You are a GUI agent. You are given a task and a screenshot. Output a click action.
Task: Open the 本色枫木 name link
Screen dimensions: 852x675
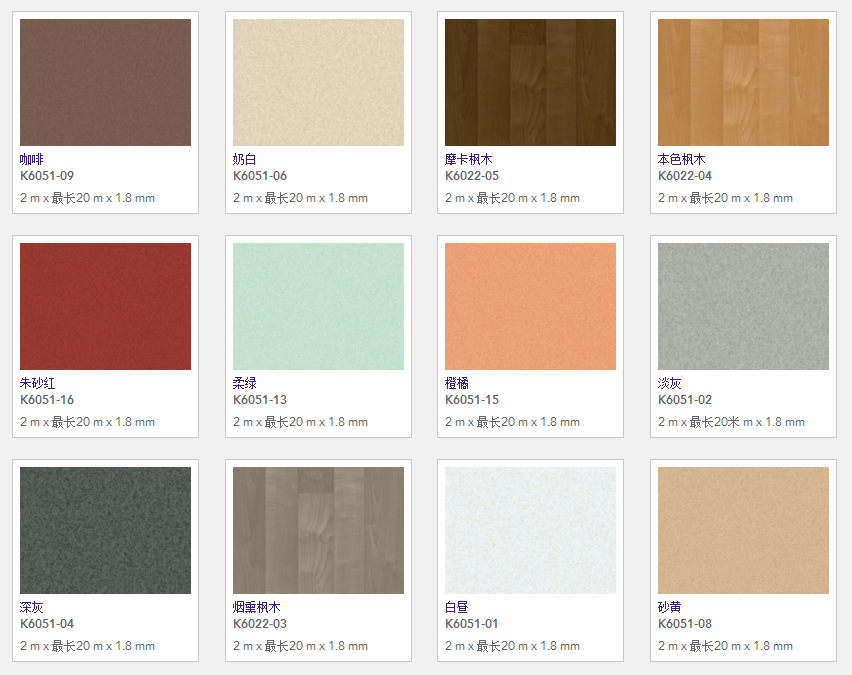682,159
